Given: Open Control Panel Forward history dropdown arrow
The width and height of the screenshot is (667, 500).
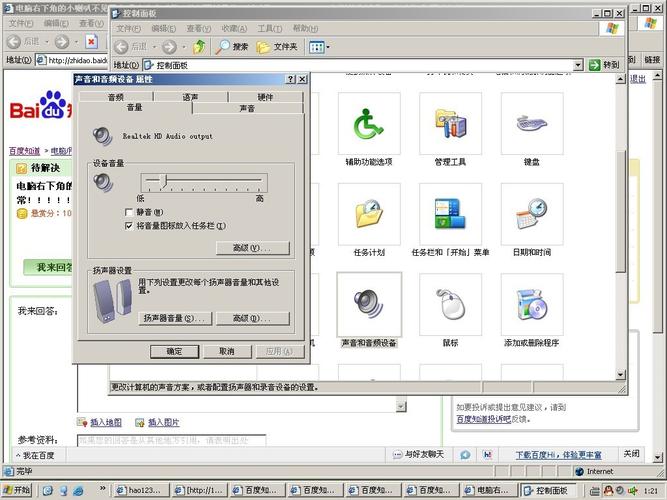Looking at the screenshot, I should (x=184, y=47).
